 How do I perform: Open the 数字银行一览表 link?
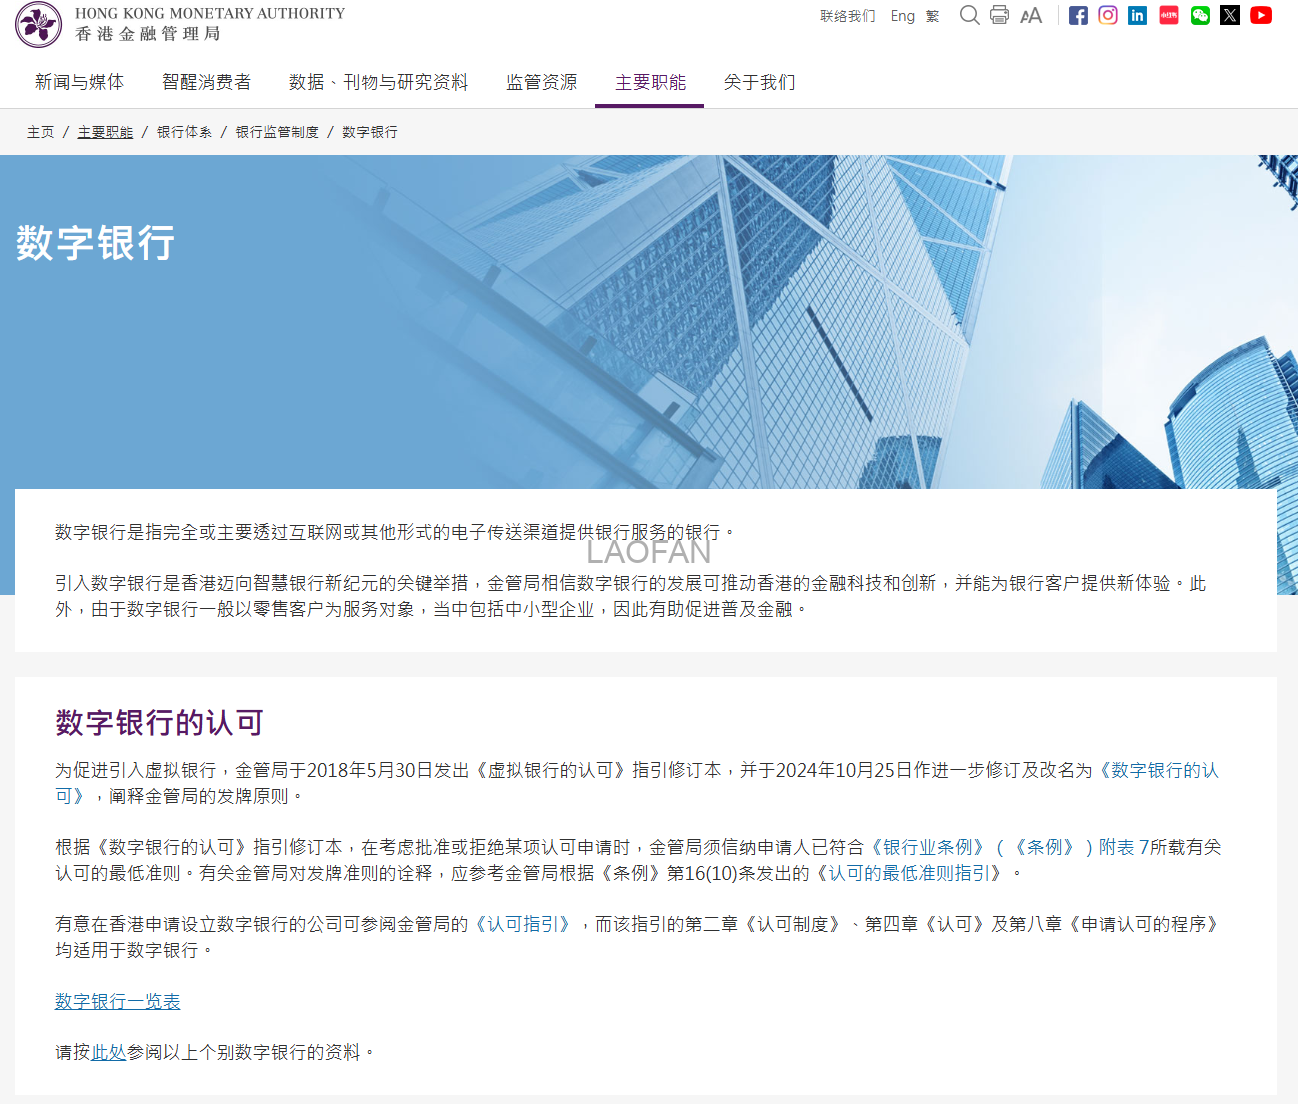pos(117,1001)
